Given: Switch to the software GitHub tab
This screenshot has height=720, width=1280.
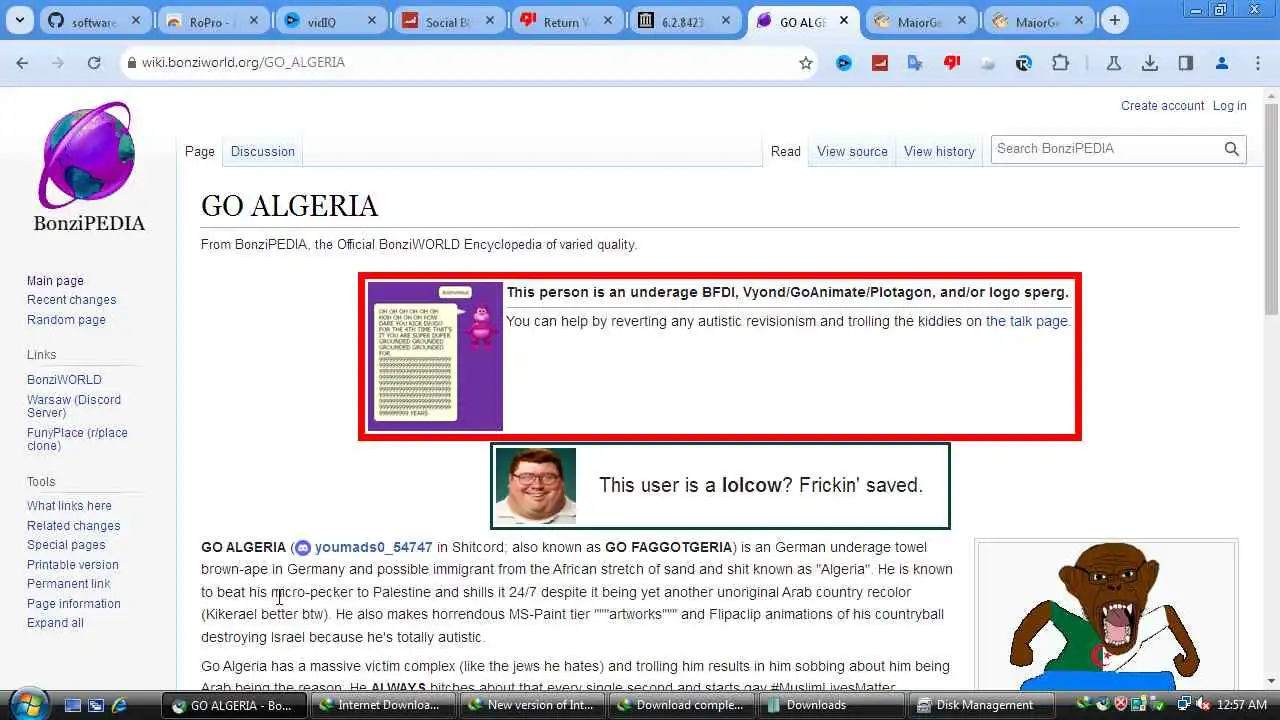Looking at the screenshot, I should click(96, 21).
